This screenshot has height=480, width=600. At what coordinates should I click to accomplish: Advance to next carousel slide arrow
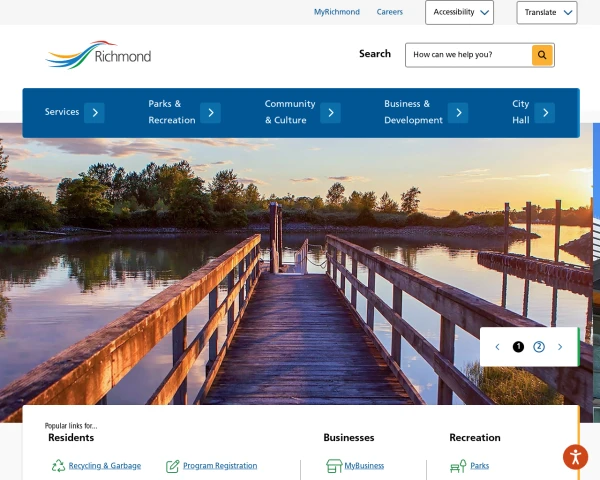click(560, 347)
